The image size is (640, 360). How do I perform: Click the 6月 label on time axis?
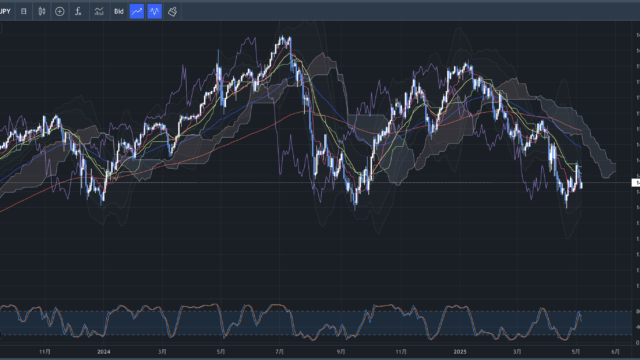click(615, 351)
